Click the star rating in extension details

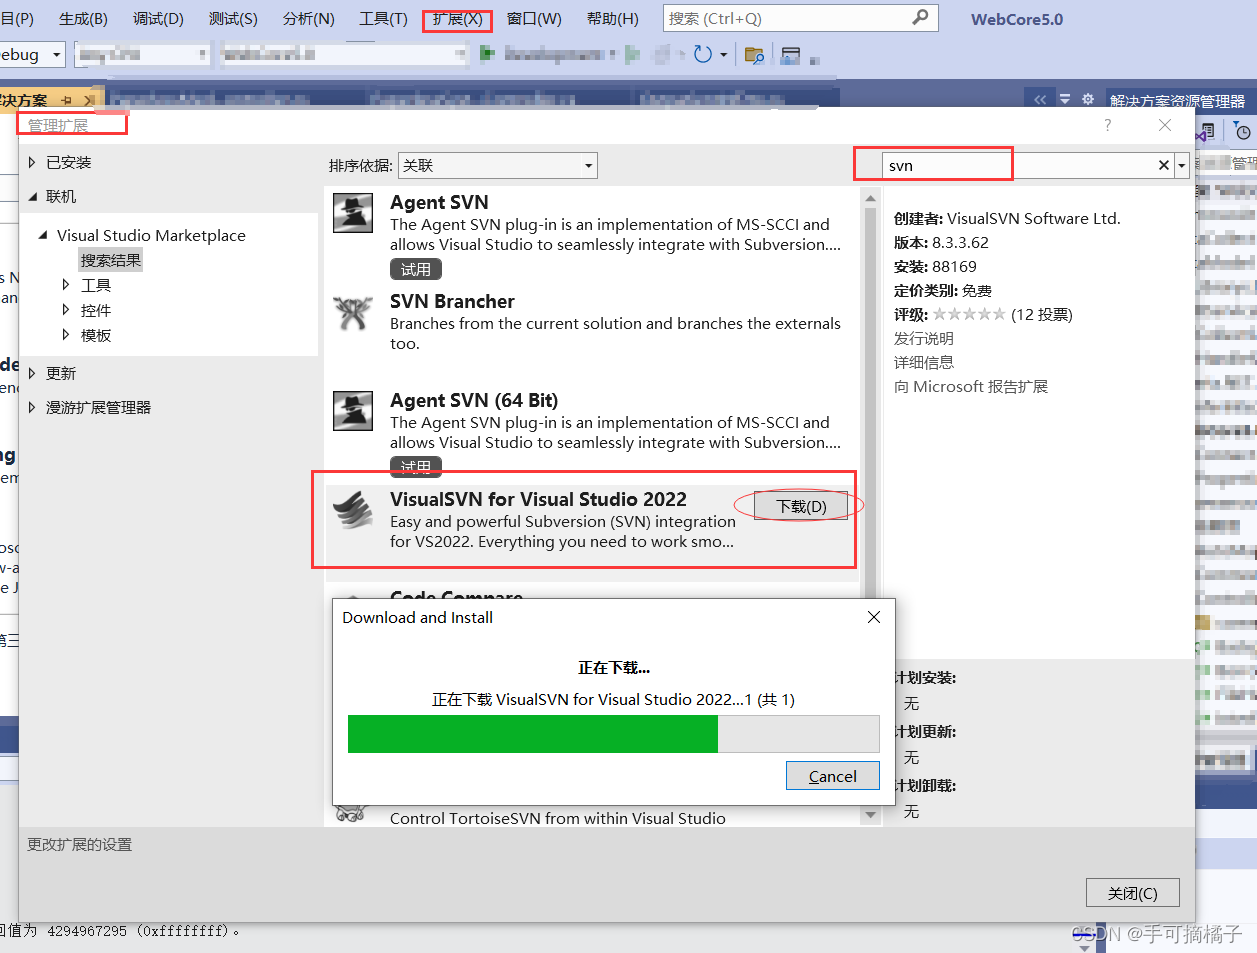(x=969, y=314)
